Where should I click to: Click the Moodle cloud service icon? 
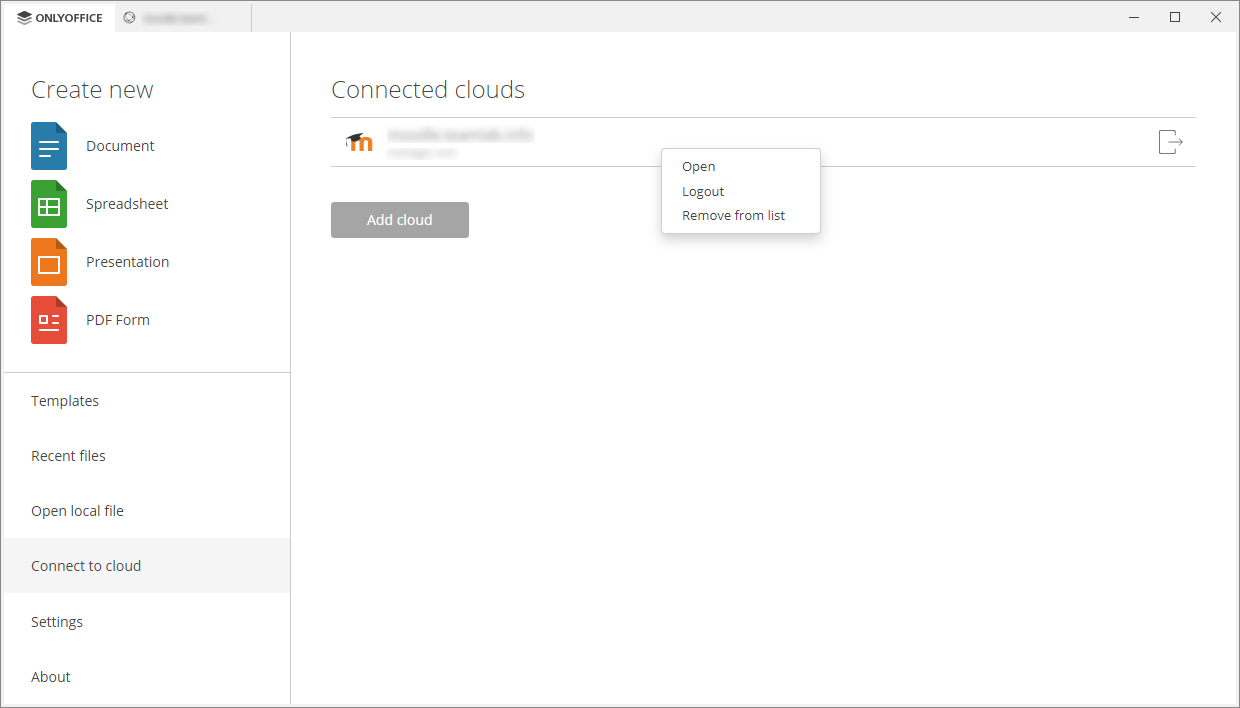point(359,141)
